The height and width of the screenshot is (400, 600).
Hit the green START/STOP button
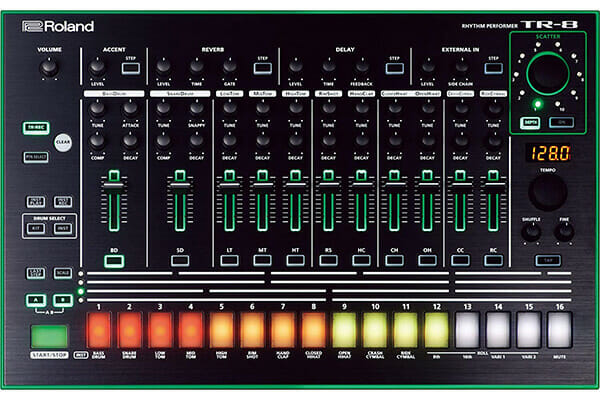point(49,336)
